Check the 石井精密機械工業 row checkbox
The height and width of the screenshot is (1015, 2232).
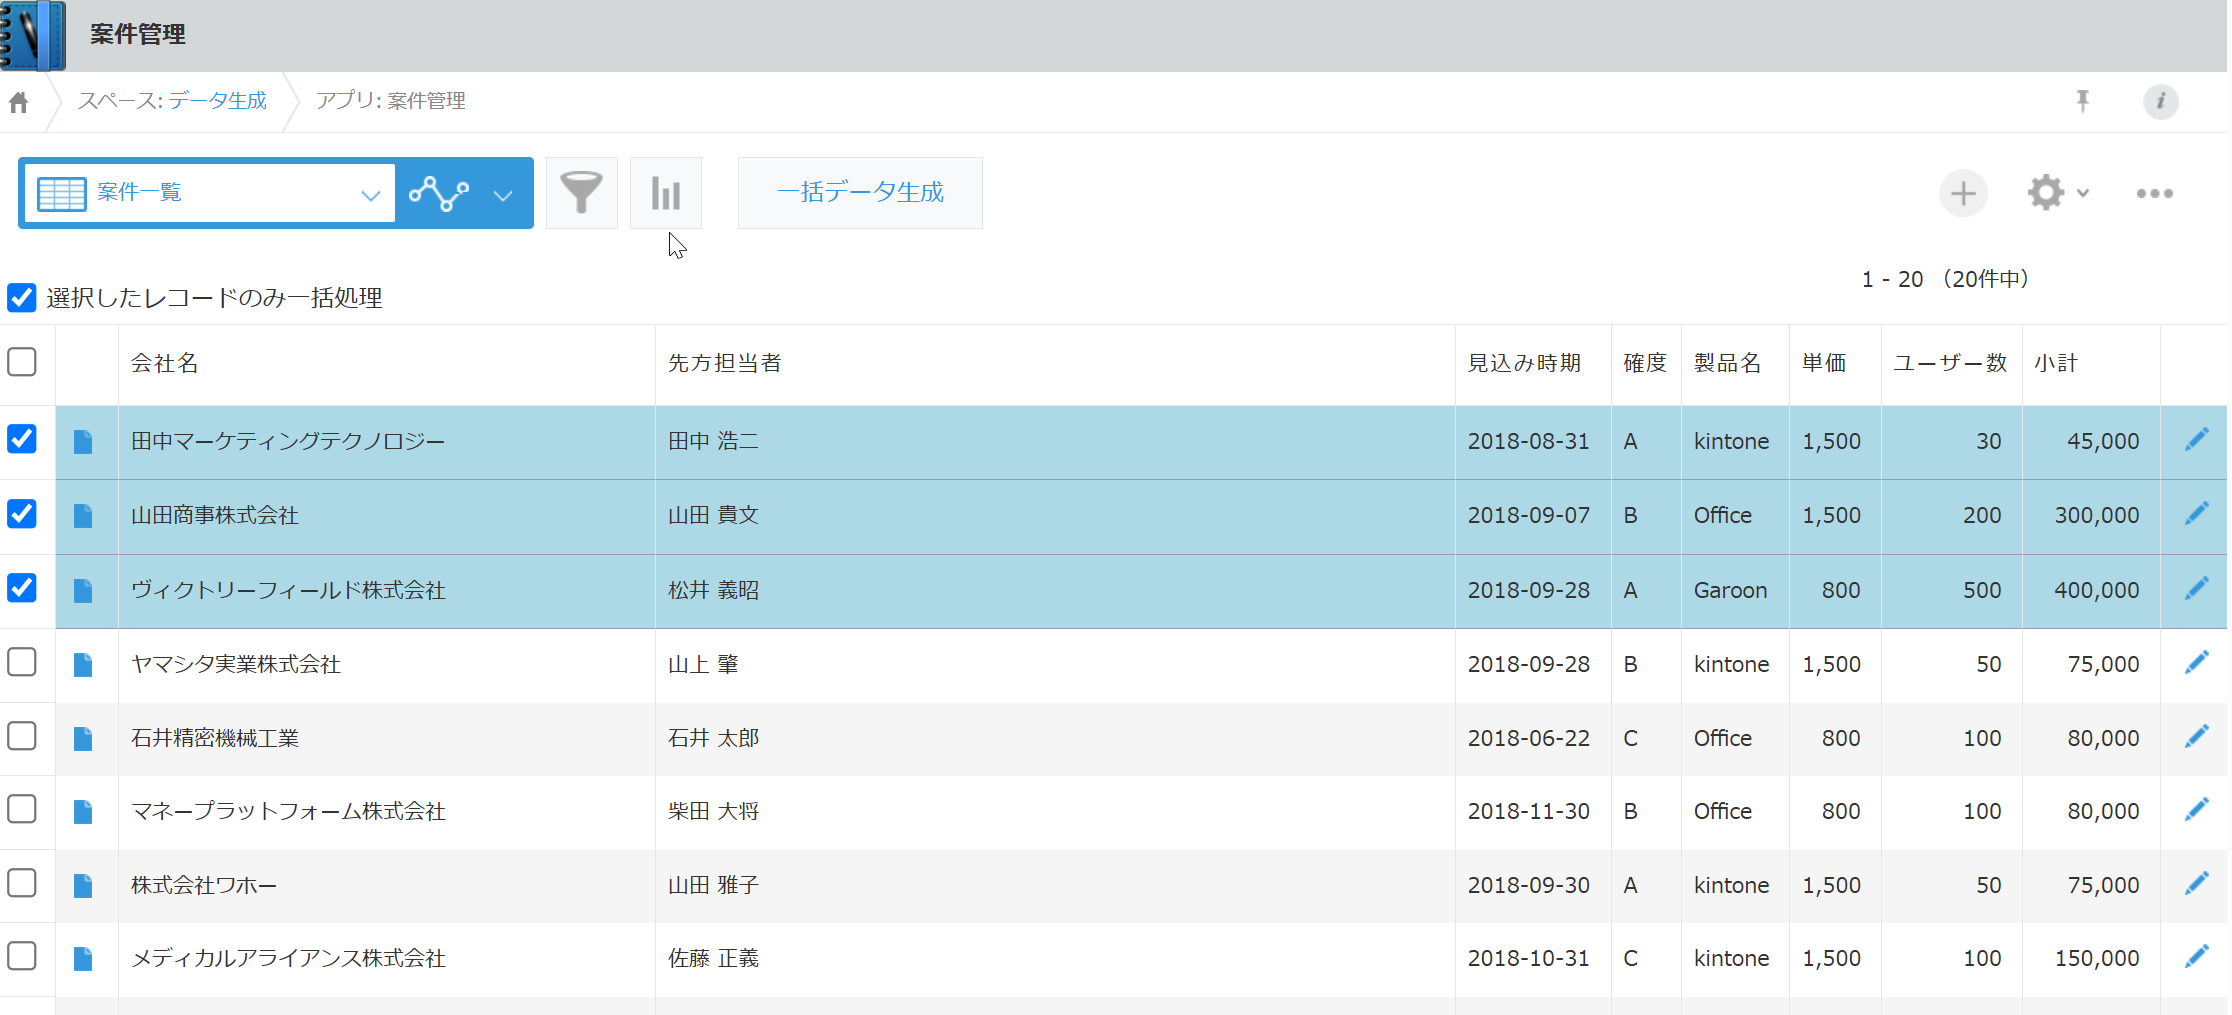point(22,737)
